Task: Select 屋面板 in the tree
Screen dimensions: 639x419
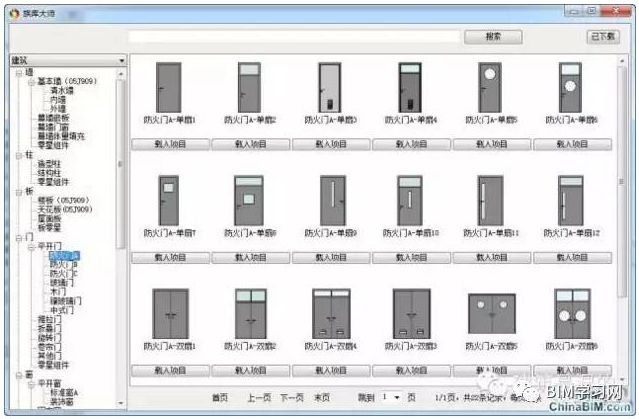Action: (x=49, y=219)
